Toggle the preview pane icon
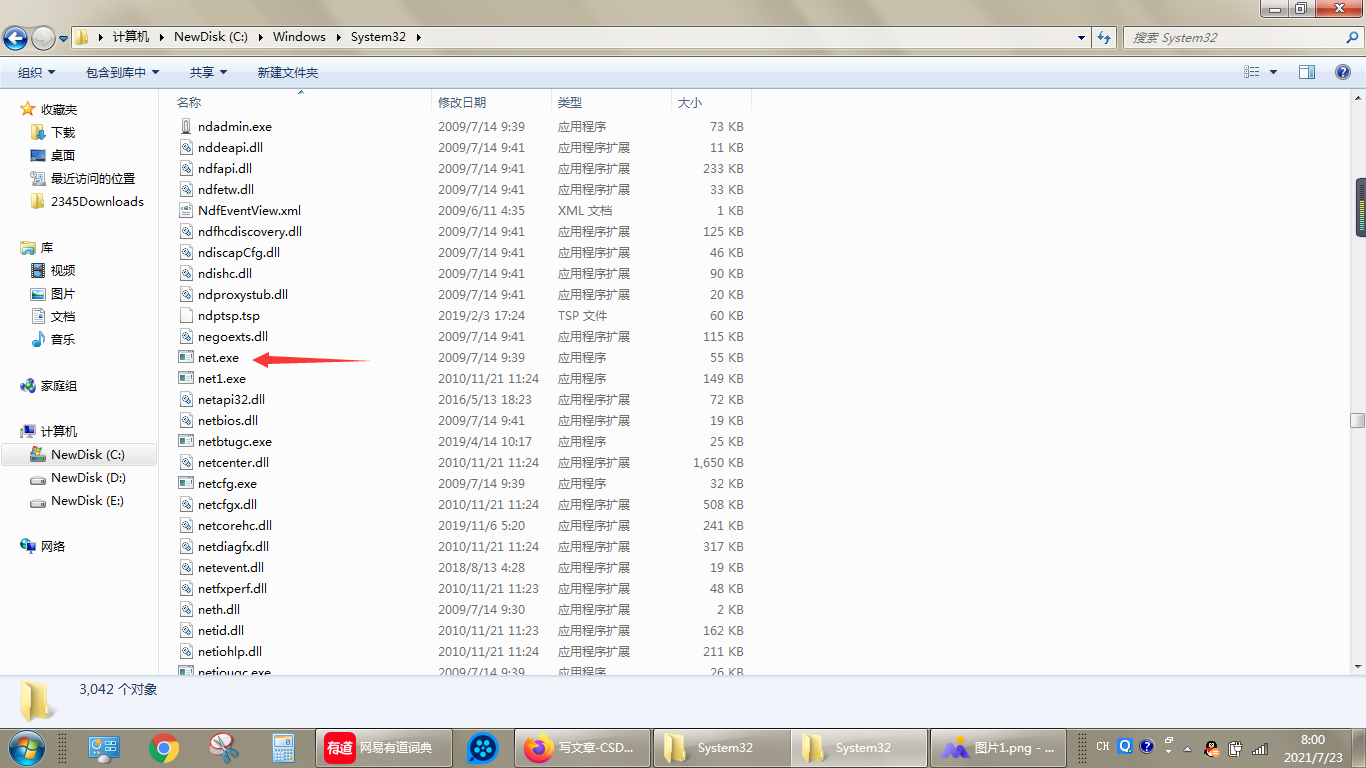 coord(1306,72)
